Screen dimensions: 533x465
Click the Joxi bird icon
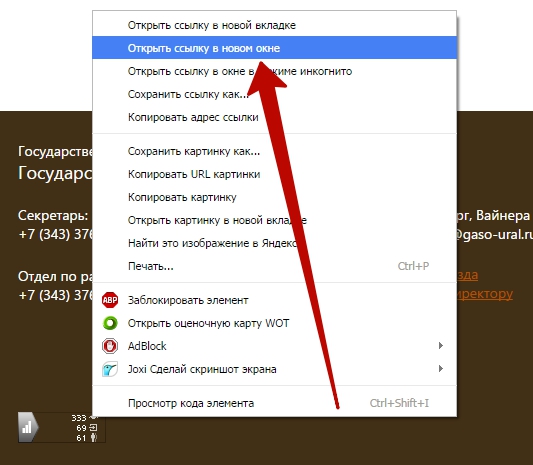tap(110, 369)
